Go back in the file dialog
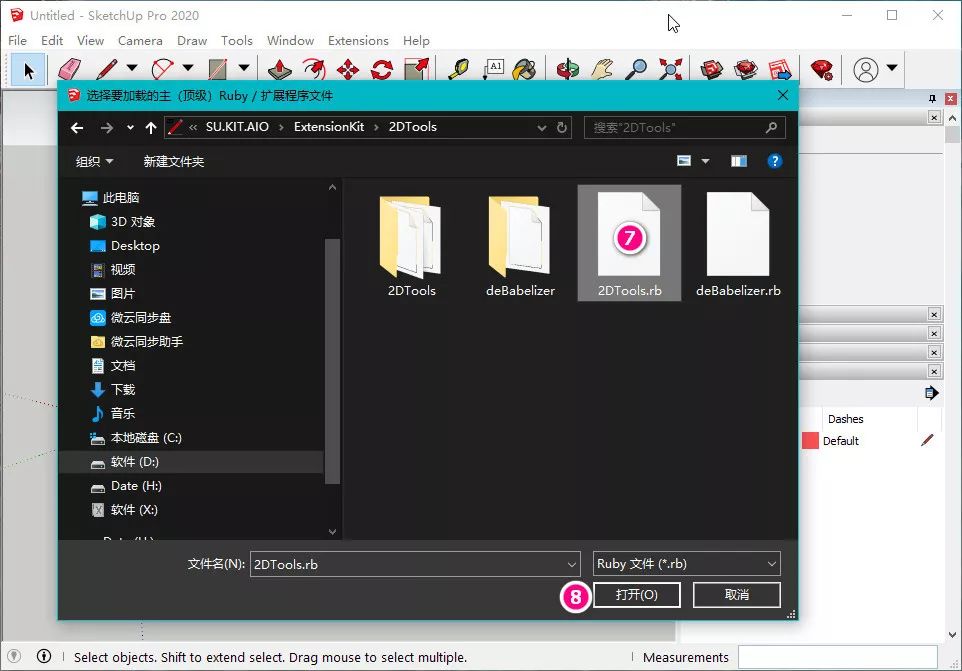 77,128
